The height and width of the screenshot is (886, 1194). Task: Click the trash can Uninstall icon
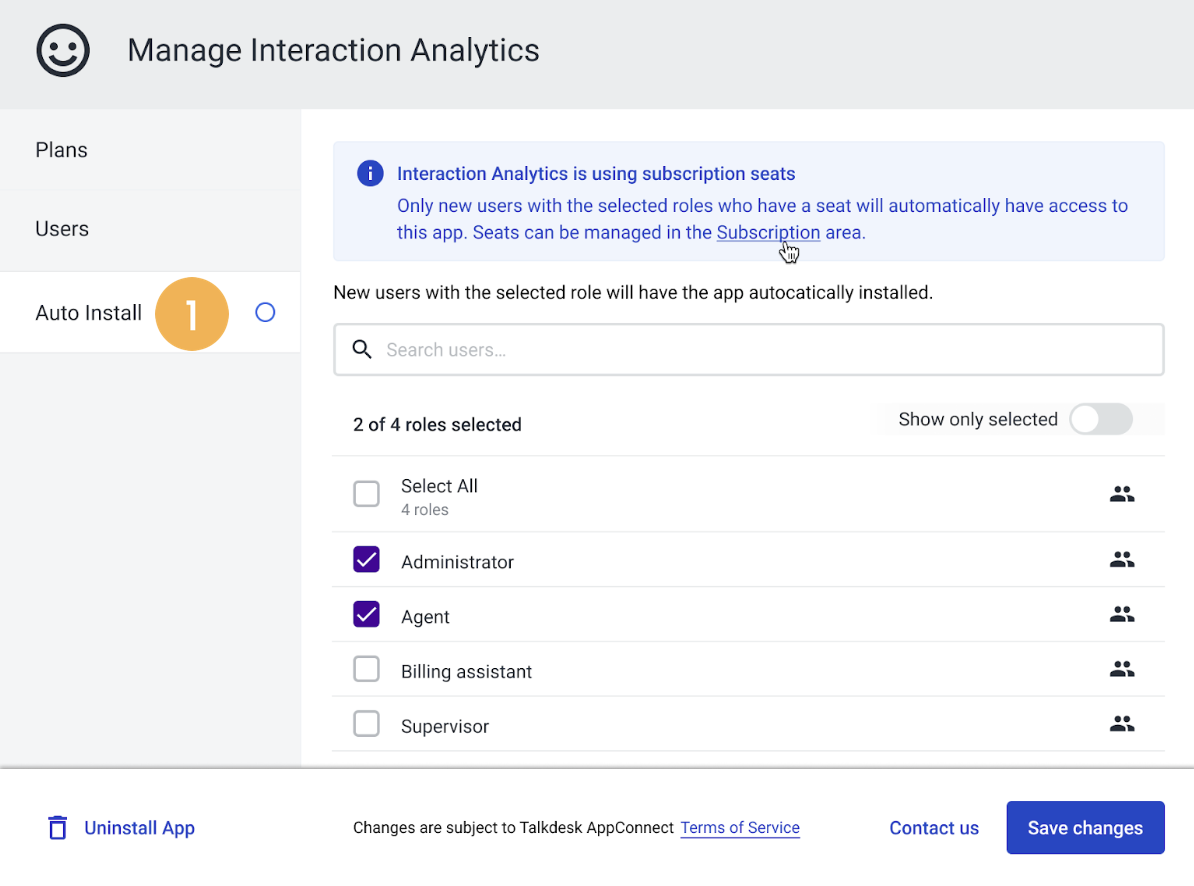[58, 827]
